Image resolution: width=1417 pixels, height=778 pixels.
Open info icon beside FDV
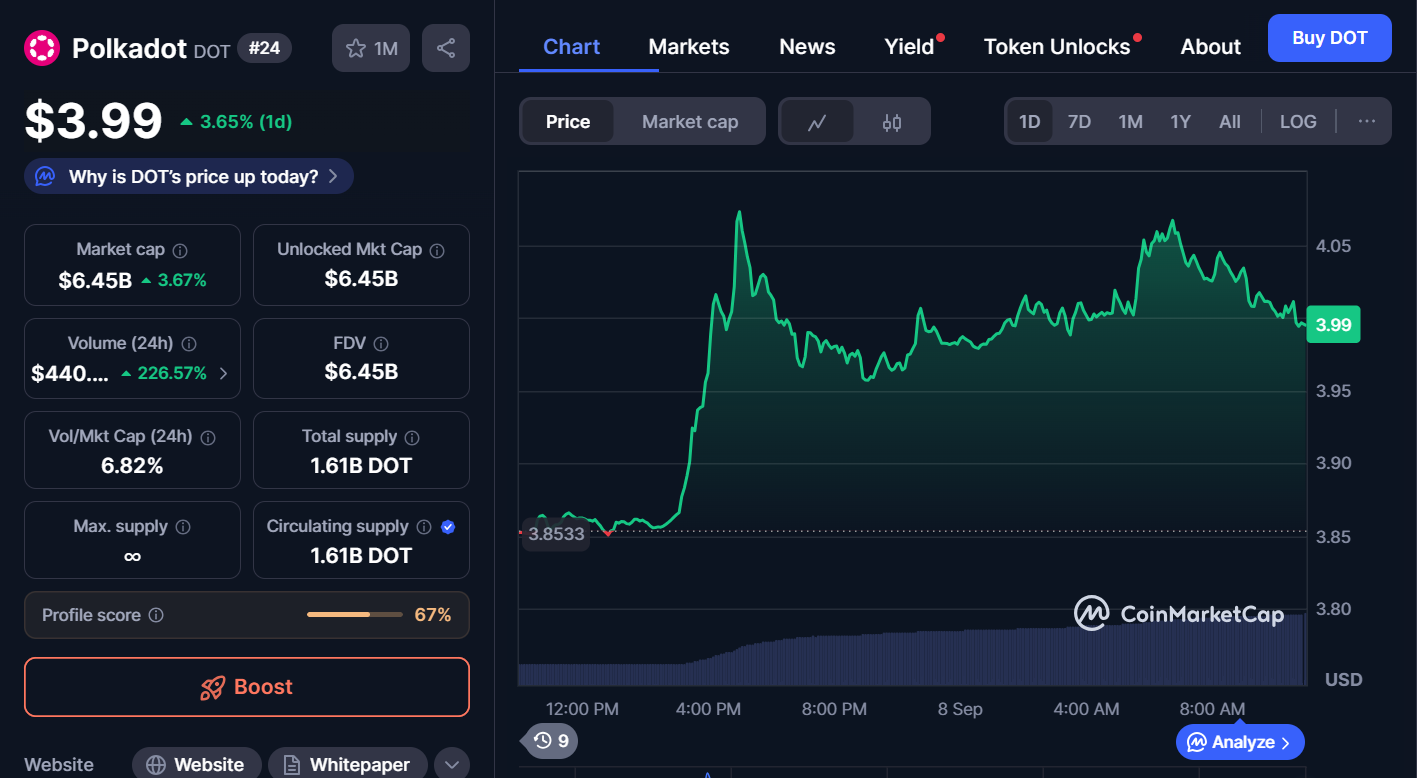[381, 344]
